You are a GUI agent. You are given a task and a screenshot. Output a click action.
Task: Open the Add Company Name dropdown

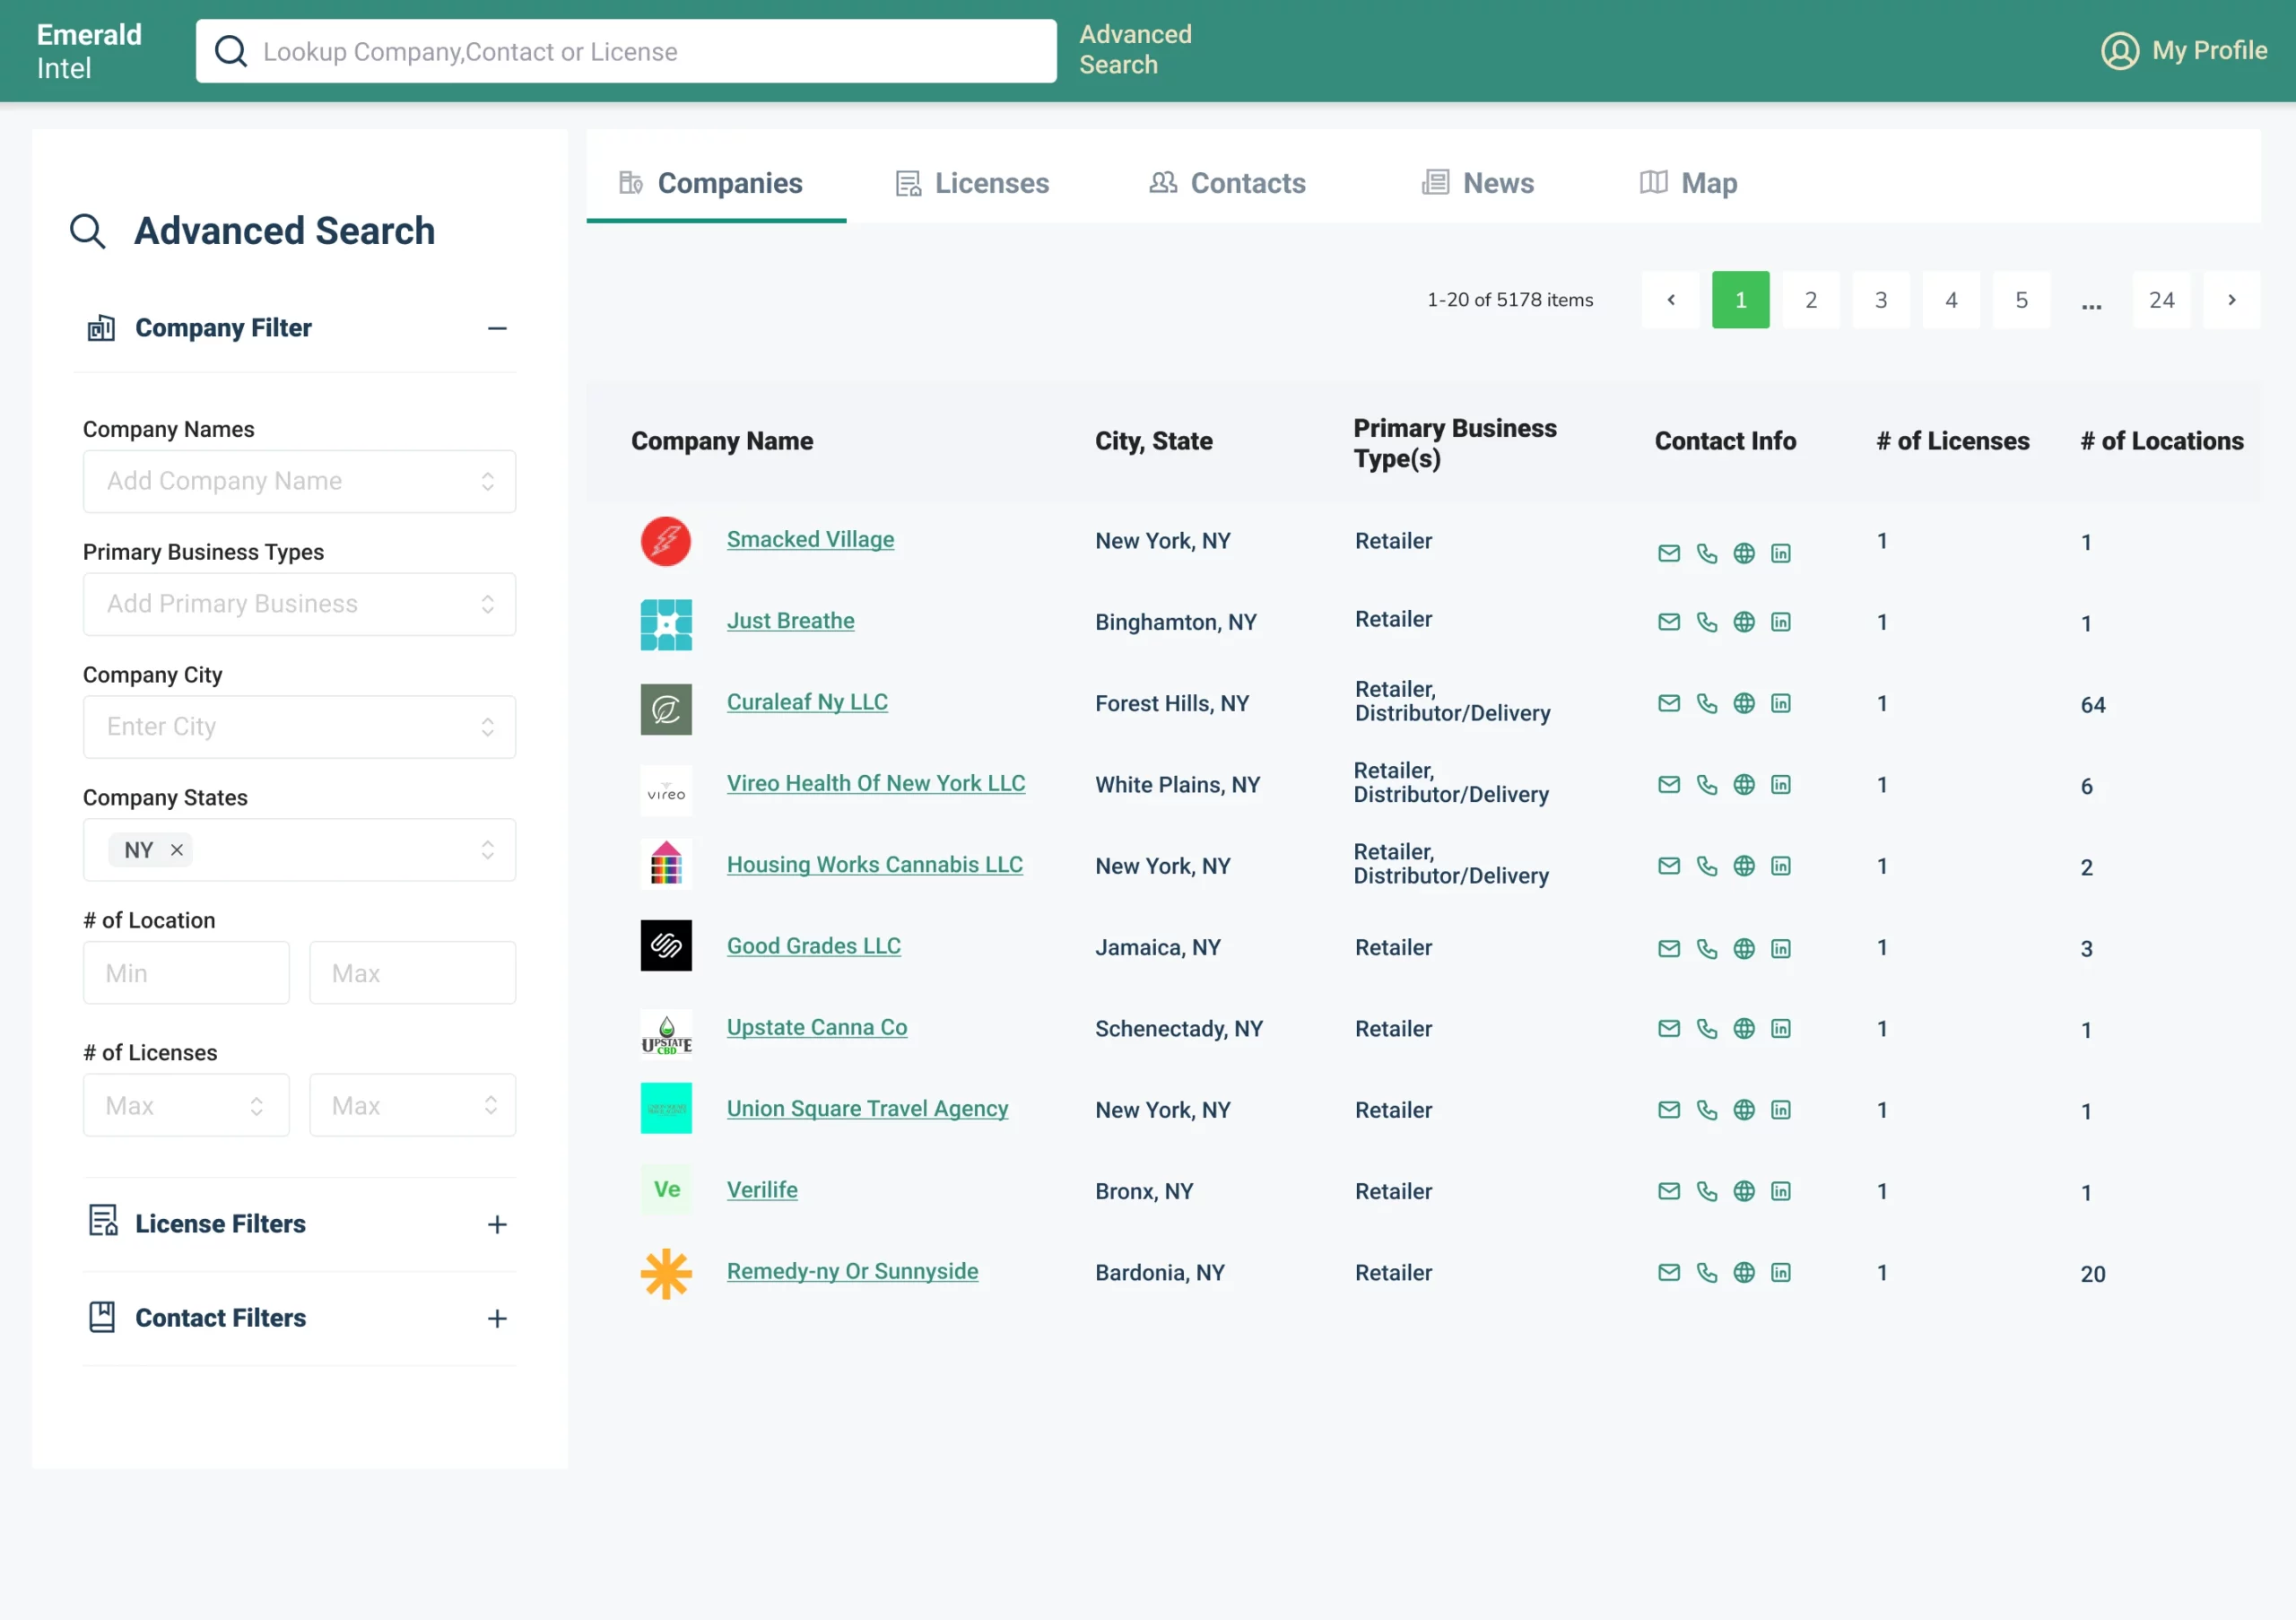[299, 482]
